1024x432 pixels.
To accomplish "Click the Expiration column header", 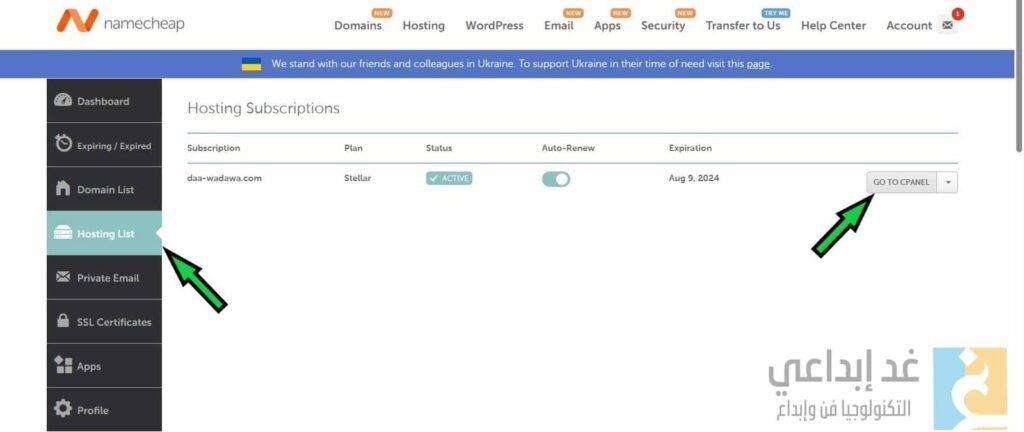I will (x=690, y=148).
